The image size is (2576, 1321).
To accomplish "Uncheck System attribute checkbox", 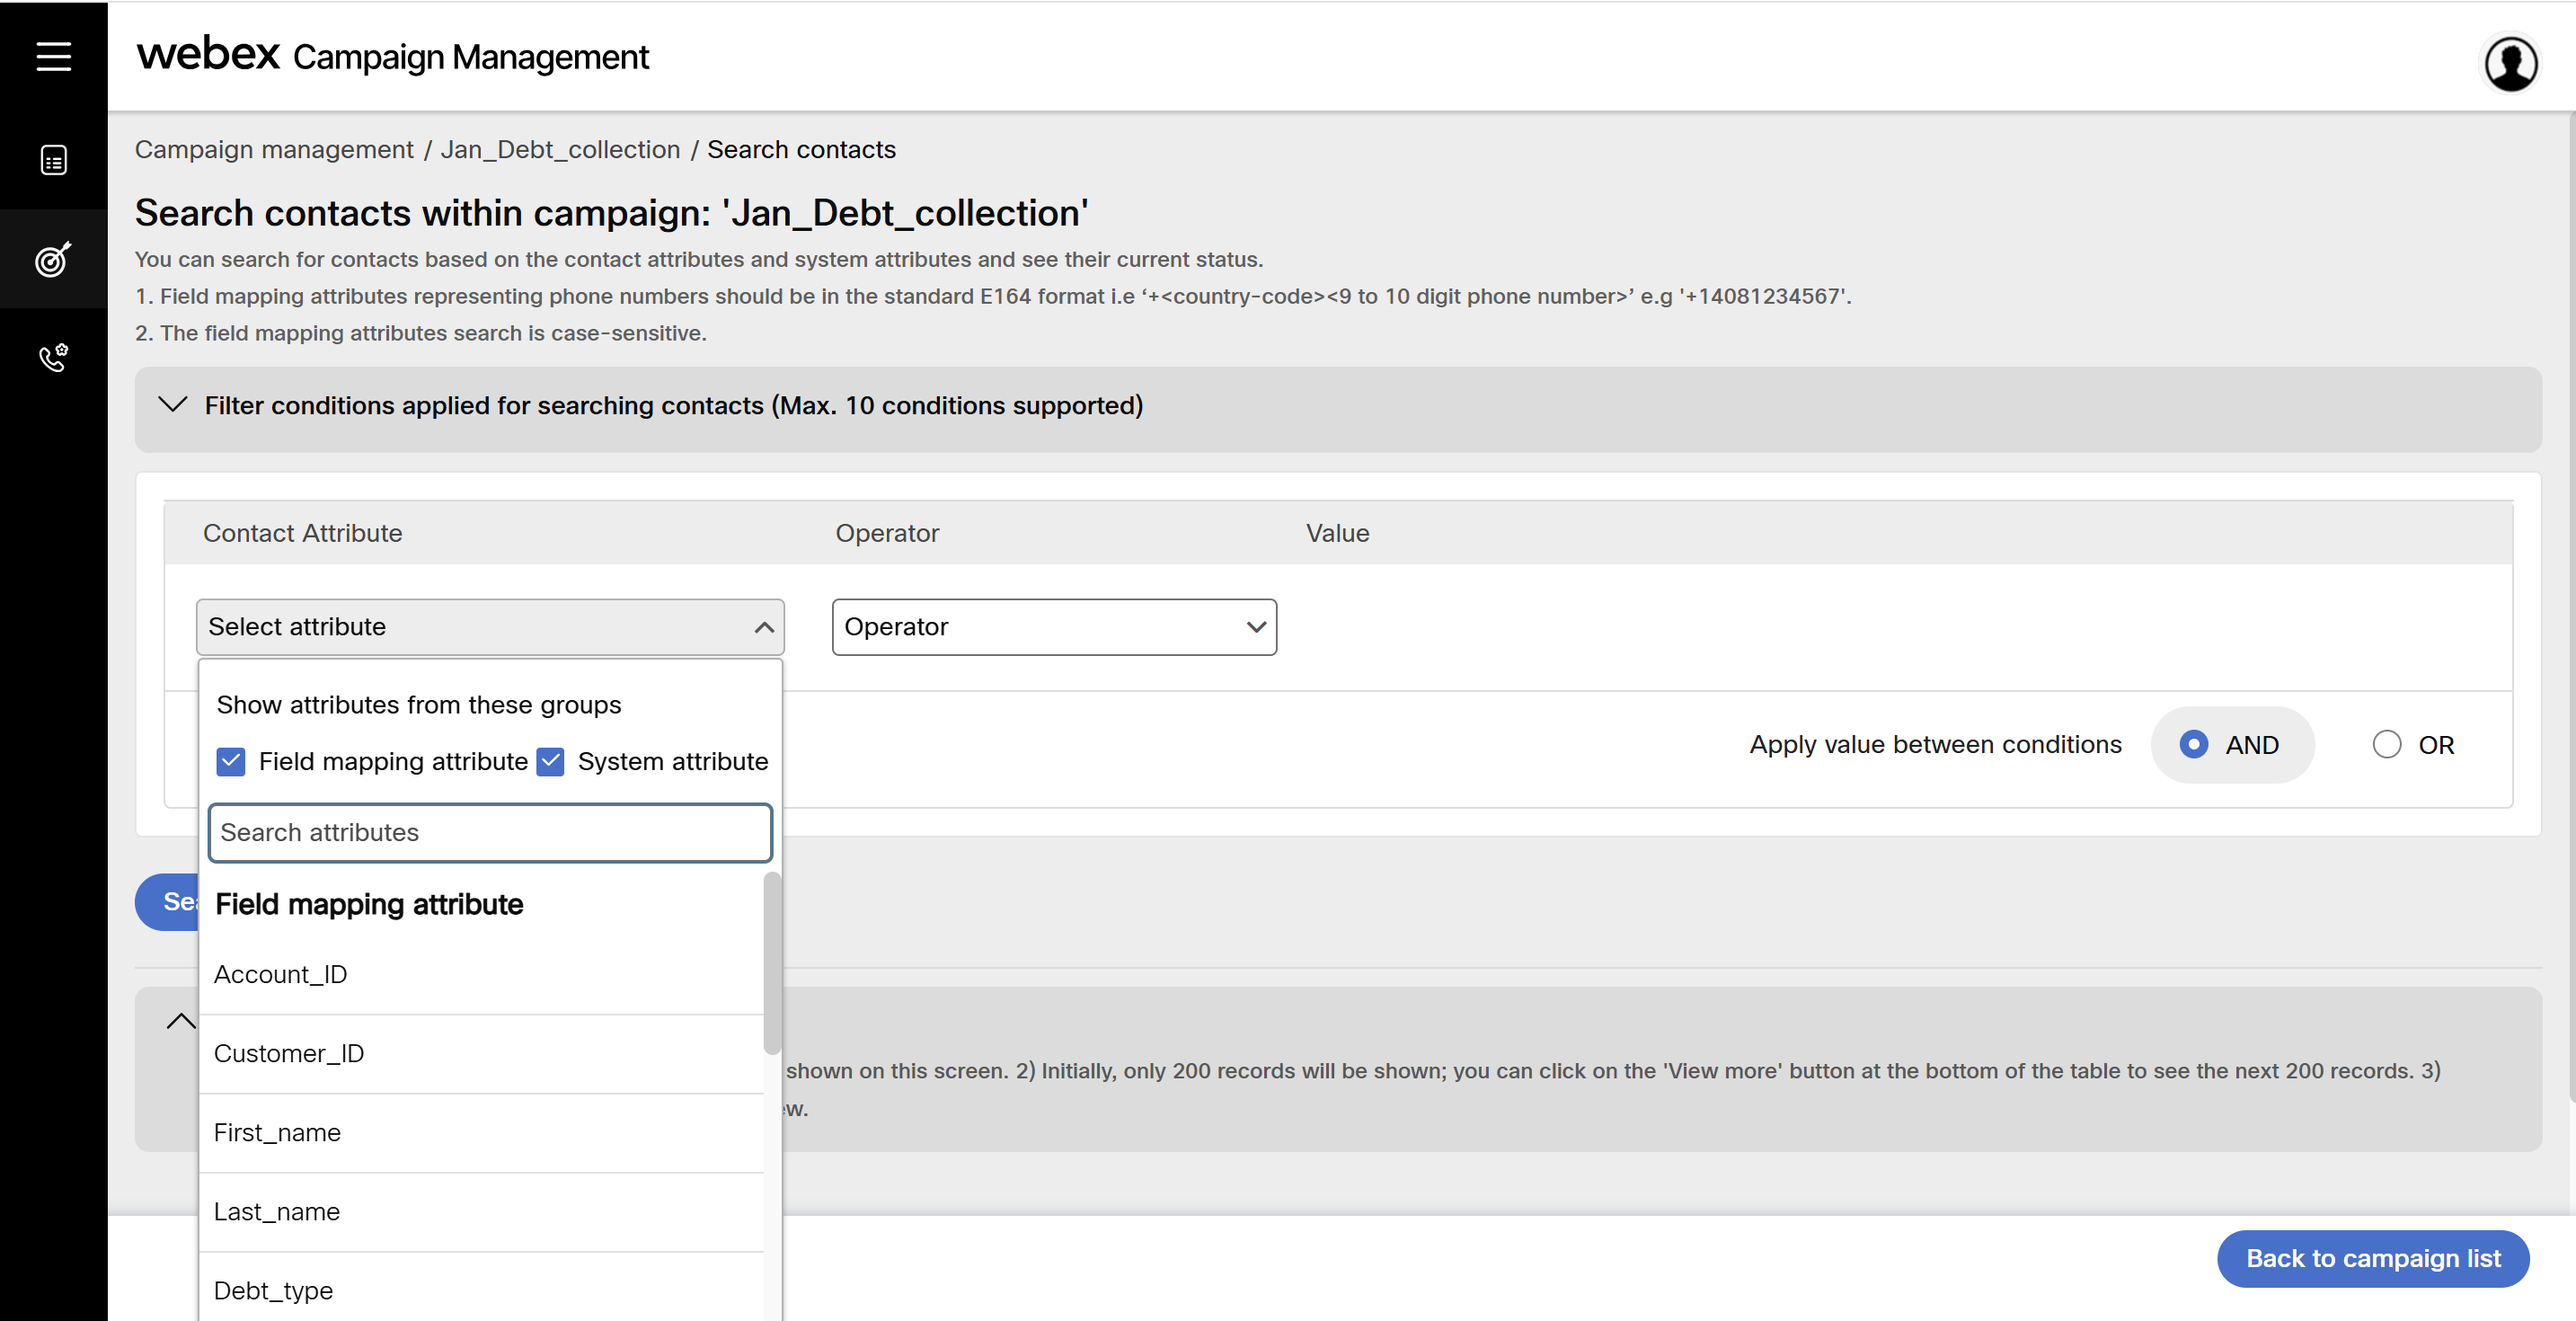I will [551, 762].
